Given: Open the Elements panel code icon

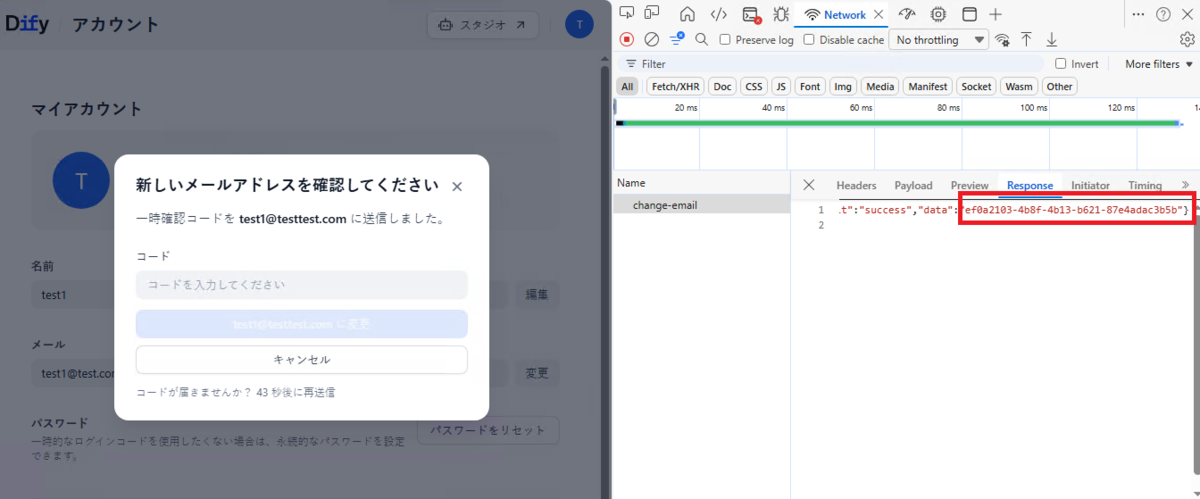Looking at the screenshot, I should coord(718,14).
